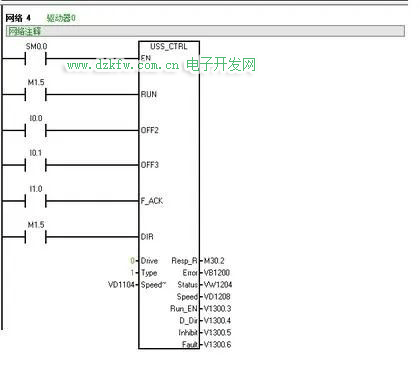The image size is (420, 366).
Task: Select the M1.5 contact feeding RUN
Action: click(x=36, y=95)
